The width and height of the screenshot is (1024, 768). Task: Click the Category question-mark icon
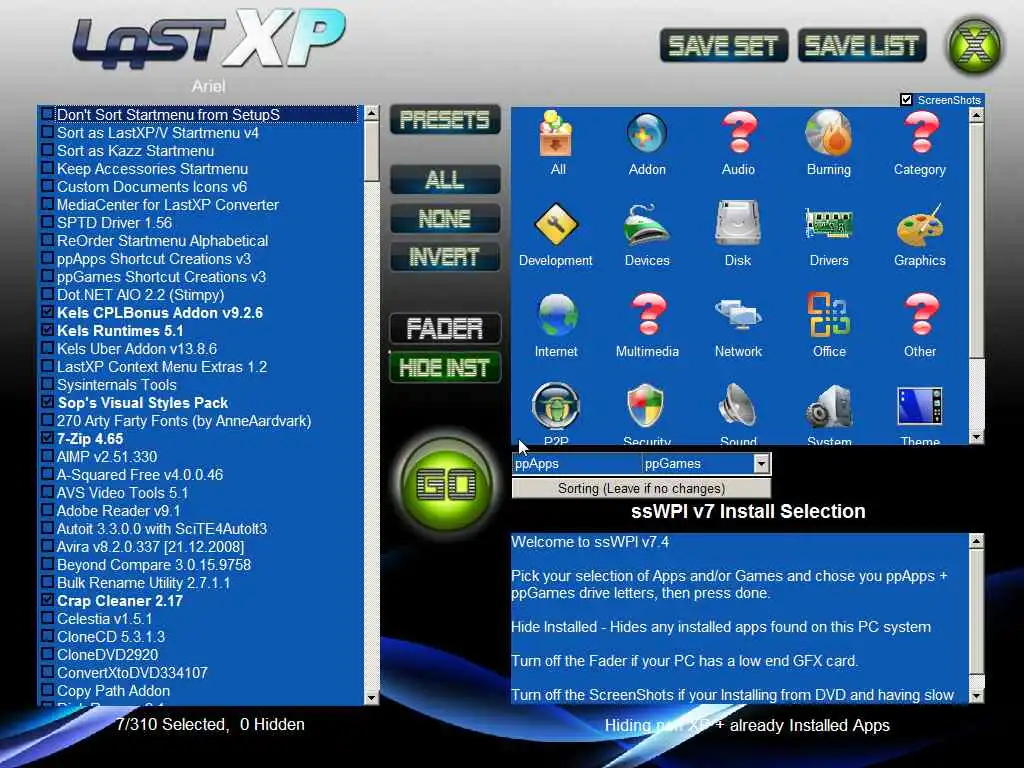[x=920, y=134]
